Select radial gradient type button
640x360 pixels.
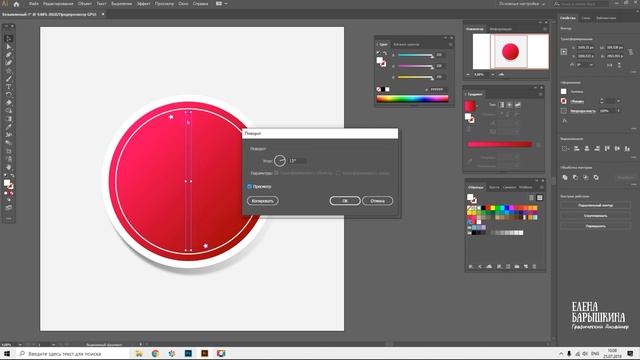509,105
